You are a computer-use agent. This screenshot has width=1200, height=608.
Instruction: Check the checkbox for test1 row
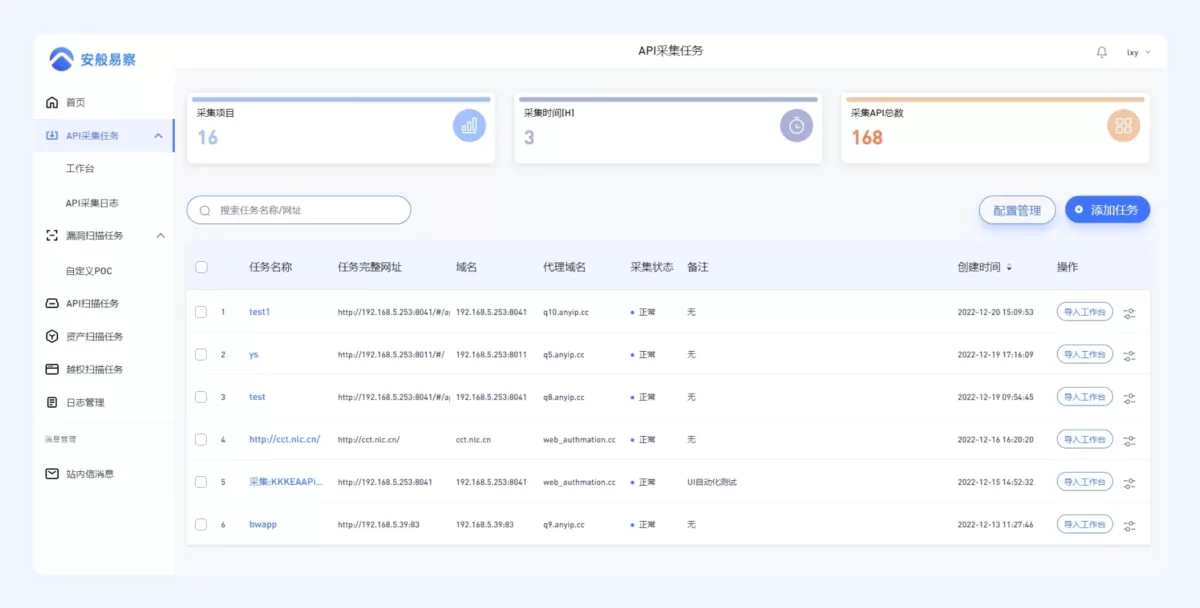201,312
